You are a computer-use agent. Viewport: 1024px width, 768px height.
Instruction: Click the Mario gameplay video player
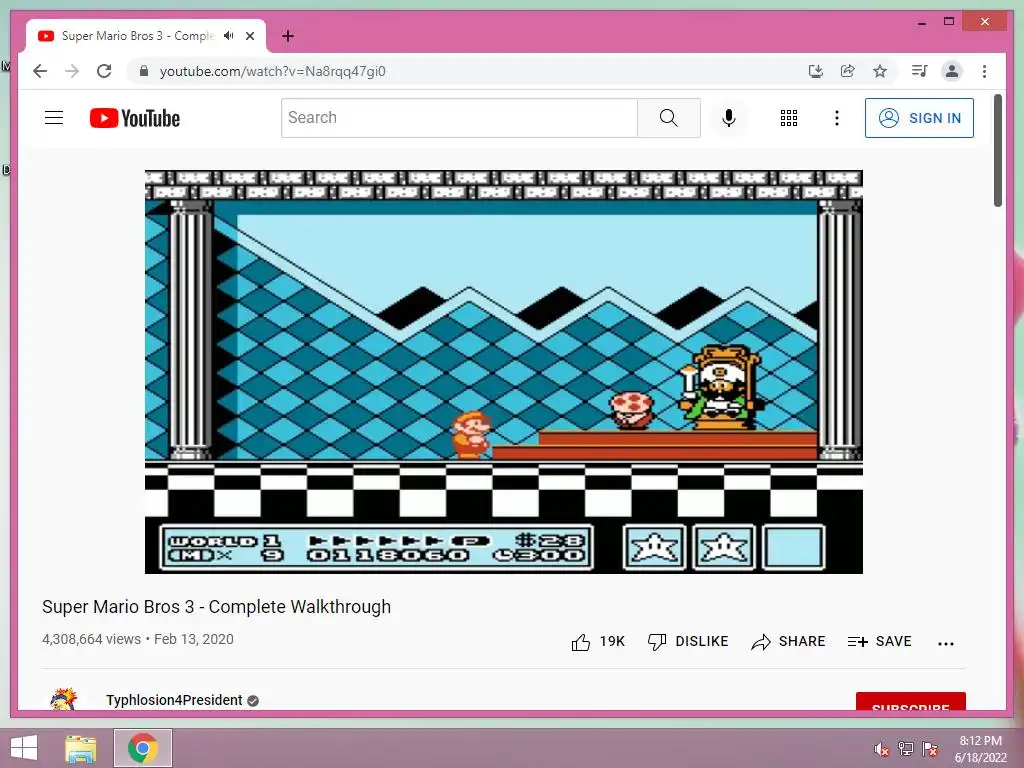click(504, 372)
